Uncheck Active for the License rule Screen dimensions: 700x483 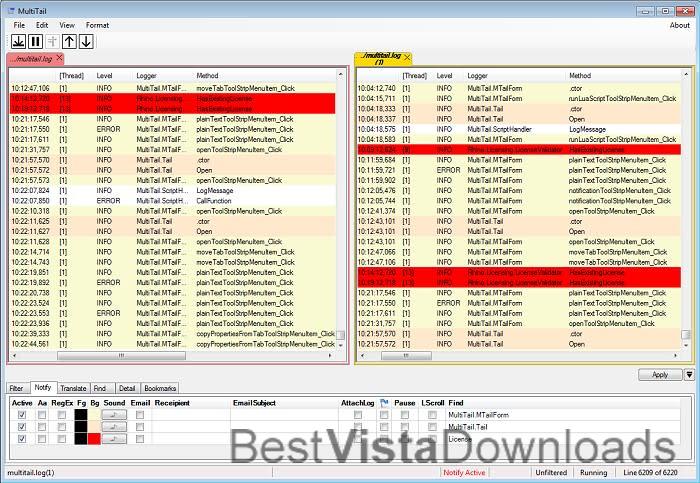point(21,439)
